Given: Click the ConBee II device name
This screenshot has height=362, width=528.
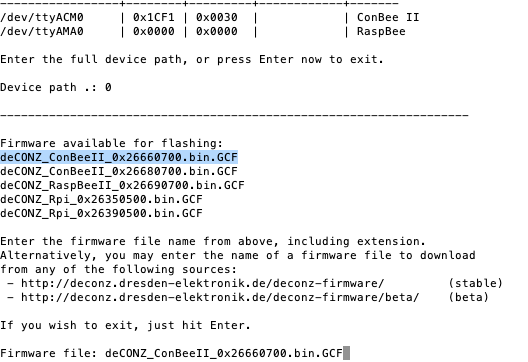Looking at the screenshot, I should pos(388,17).
